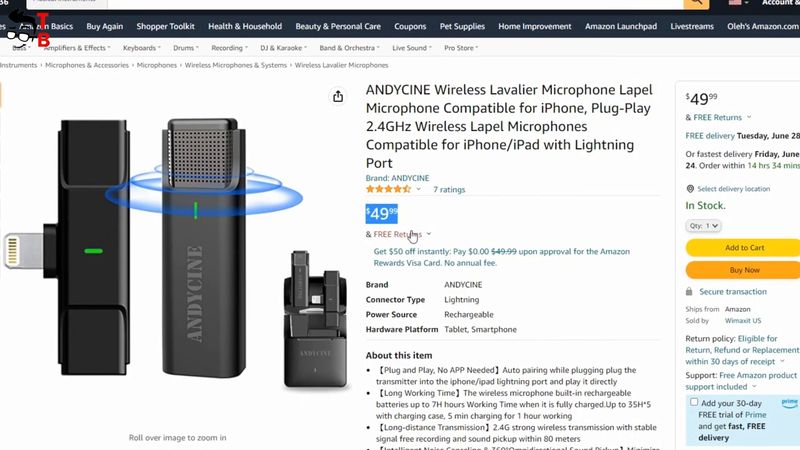
Task: Click the Buy Now button
Action: coord(744,270)
